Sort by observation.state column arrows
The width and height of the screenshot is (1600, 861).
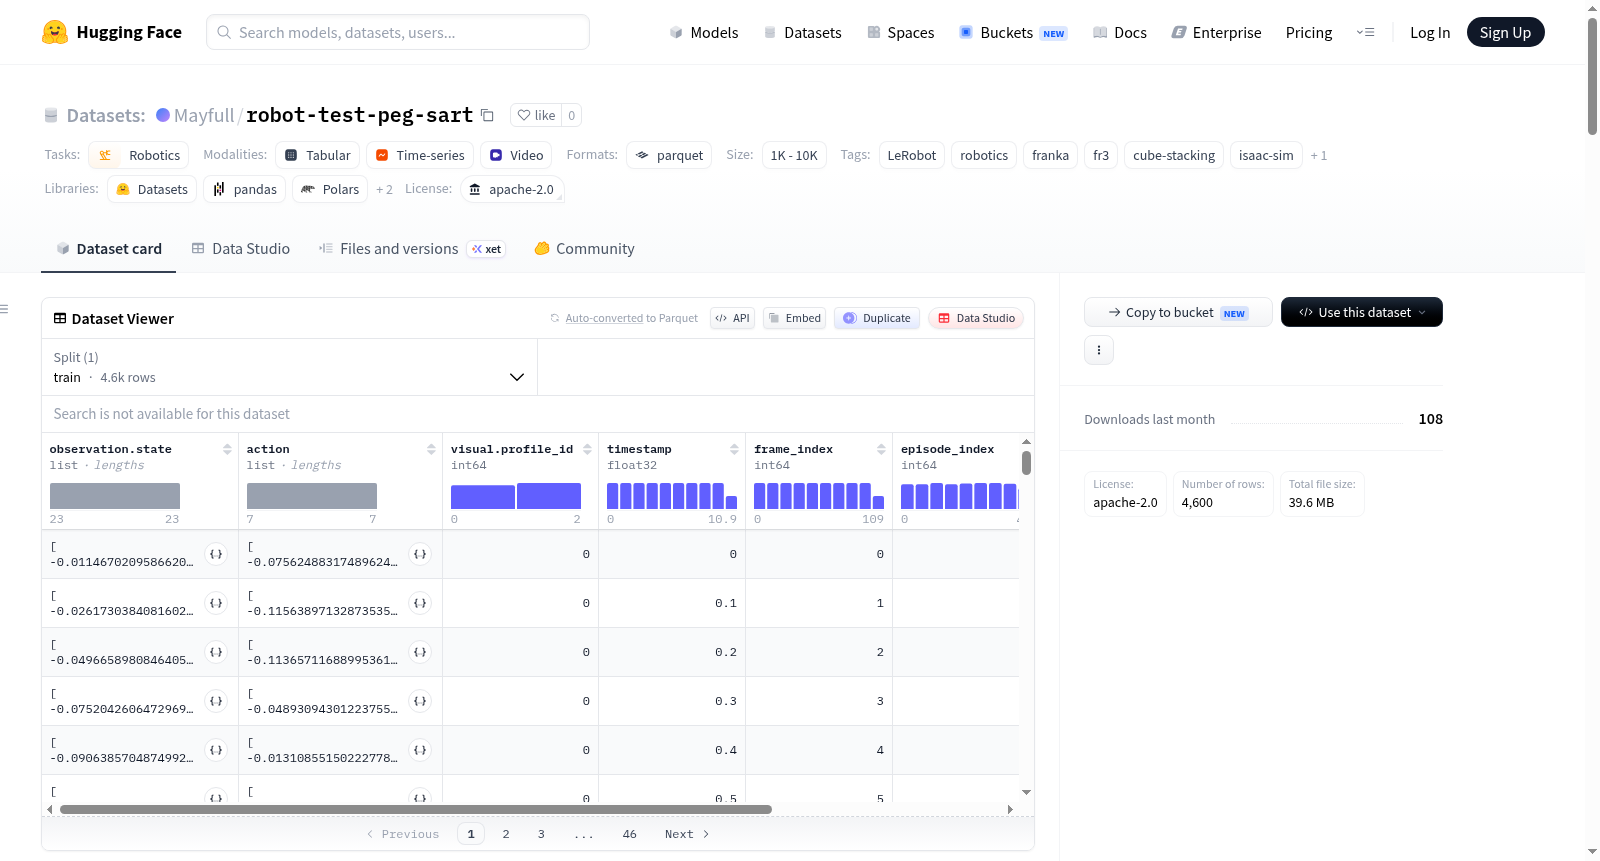(x=227, y=449)
